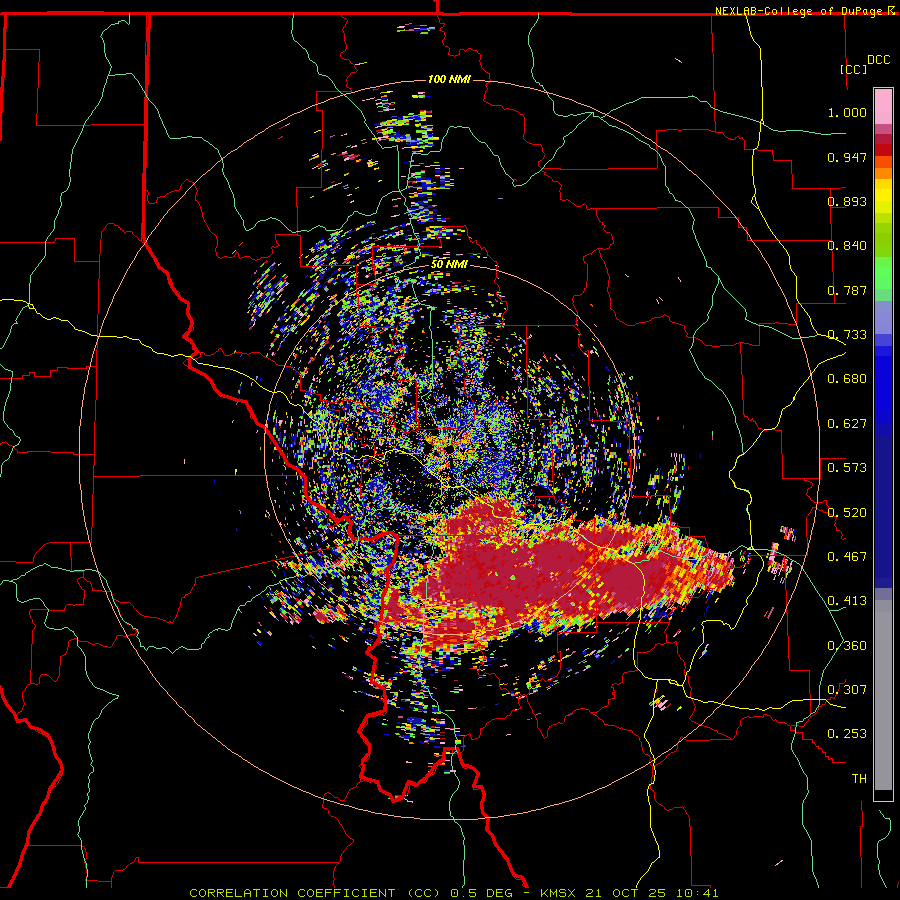This screenshot has height=900, width=900.
Task: Click the 0.680 legend value
Action: pyautogui.click(x=847, y=379)
